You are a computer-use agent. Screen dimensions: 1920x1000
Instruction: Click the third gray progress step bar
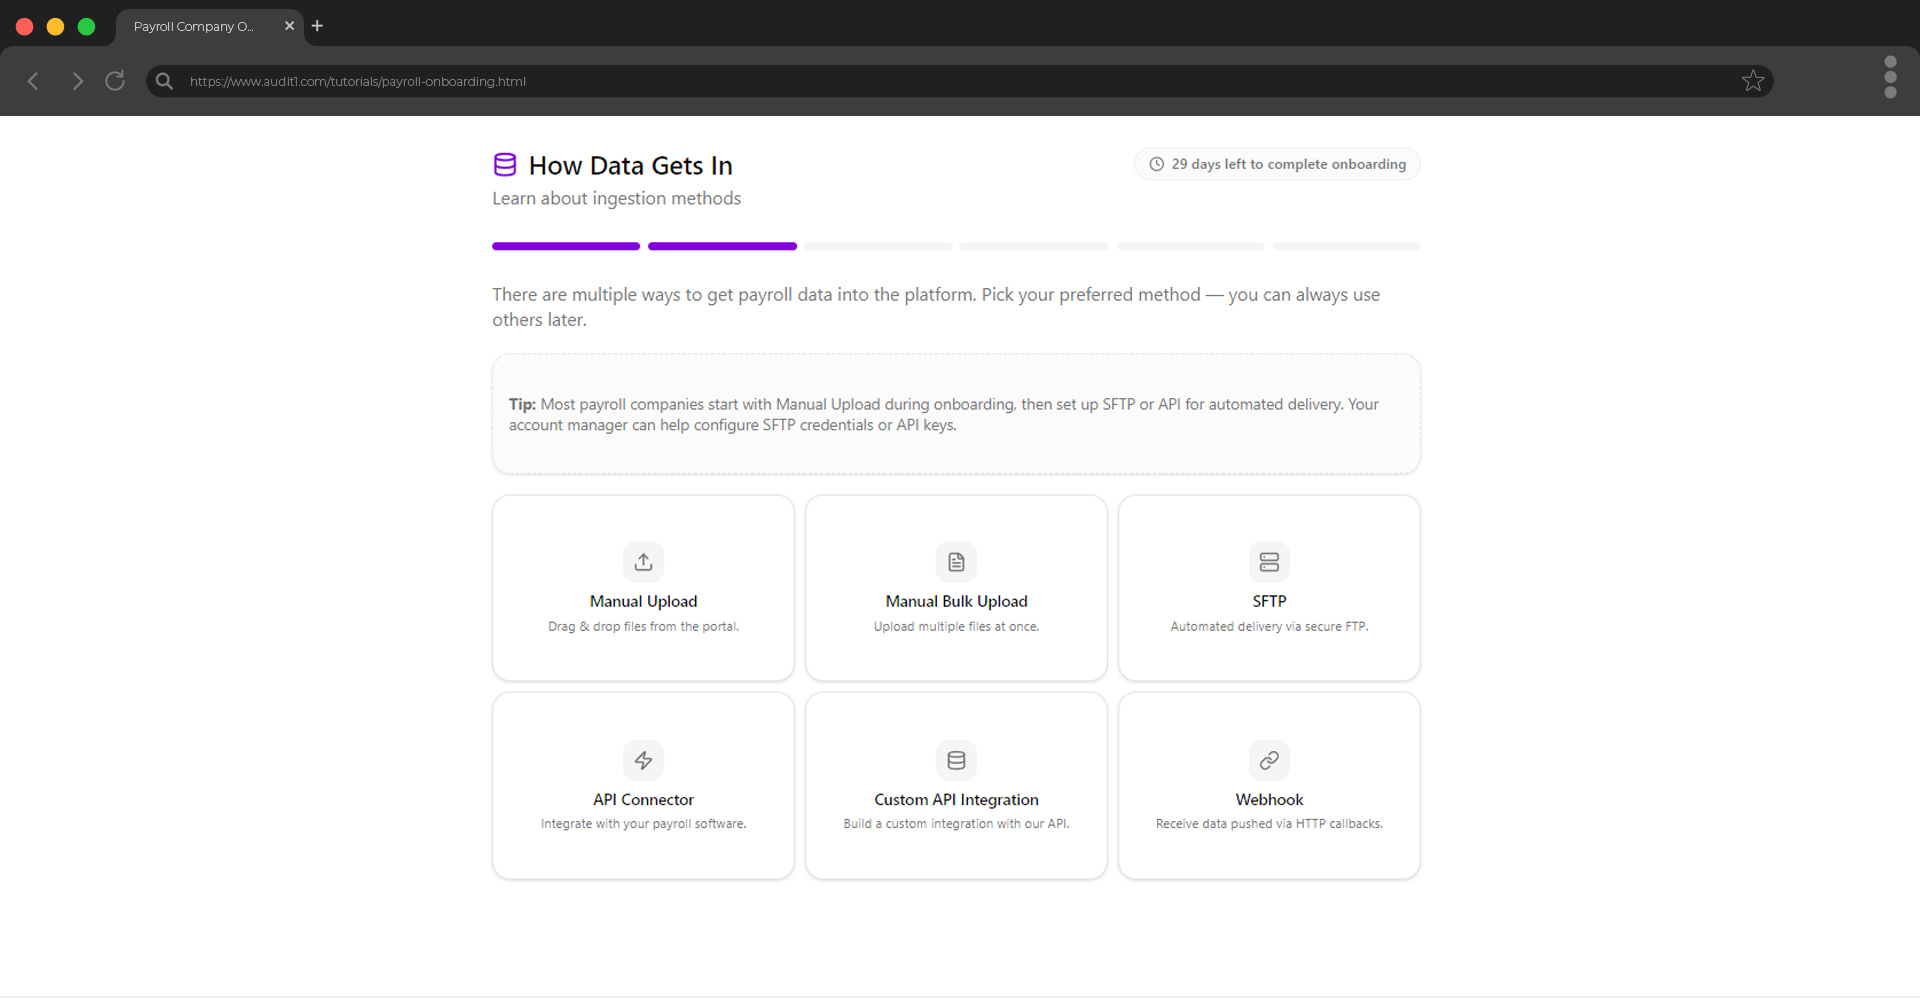878,246
